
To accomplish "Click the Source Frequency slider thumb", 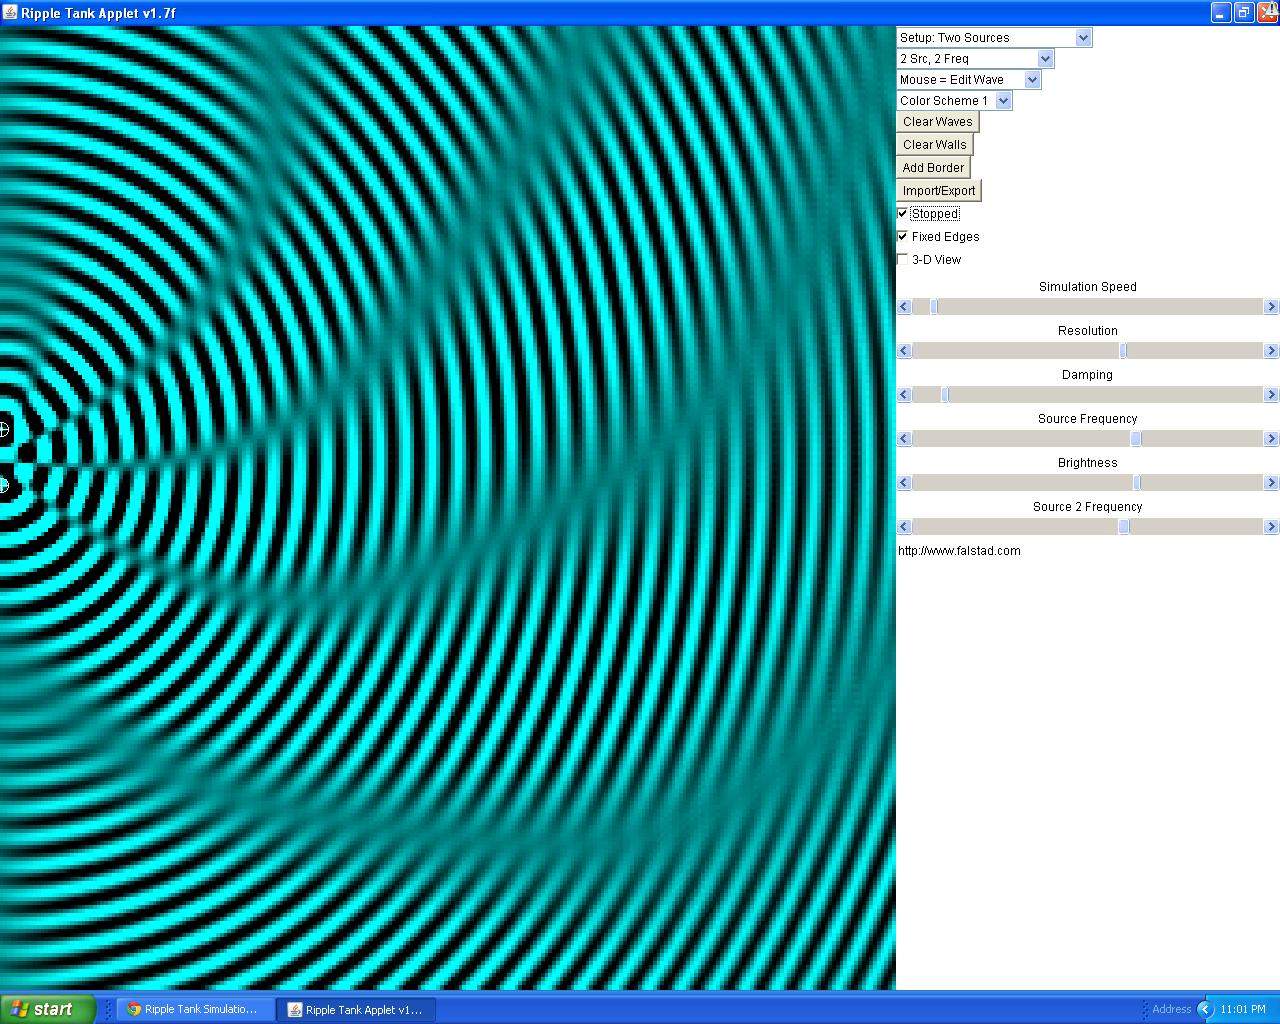I will coord(1136,439).
